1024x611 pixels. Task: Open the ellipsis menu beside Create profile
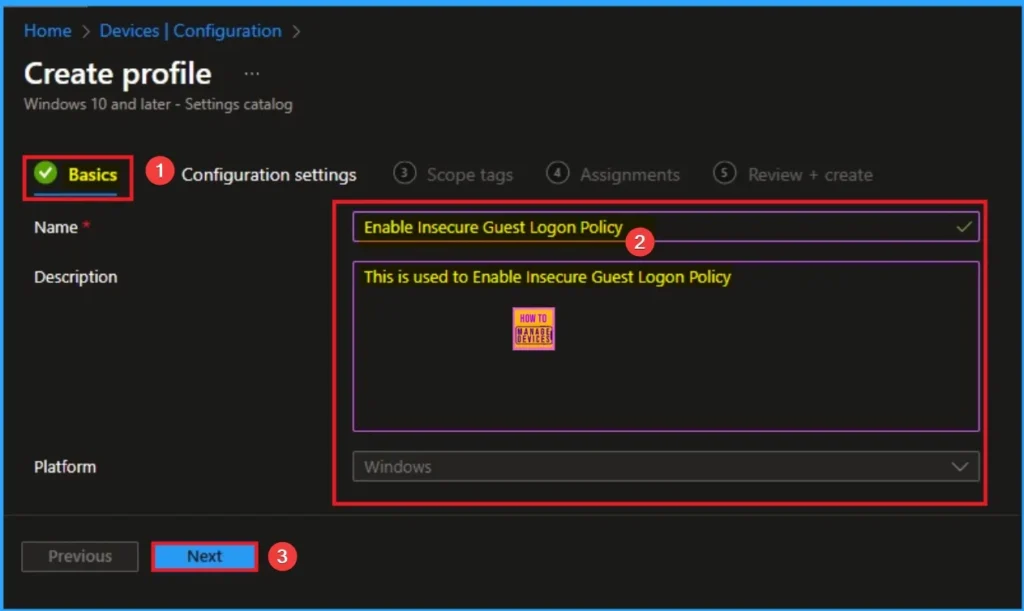click(x=252, y=74)
